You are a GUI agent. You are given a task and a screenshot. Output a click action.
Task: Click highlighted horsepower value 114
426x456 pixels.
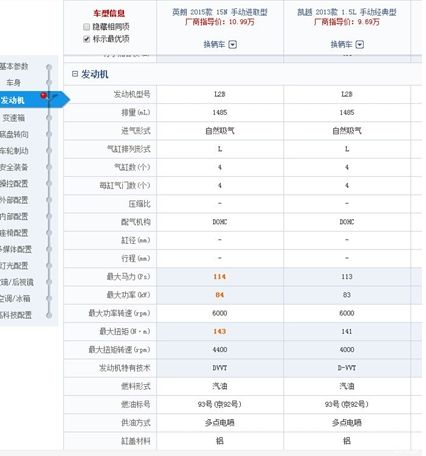(x=220, y=277)
